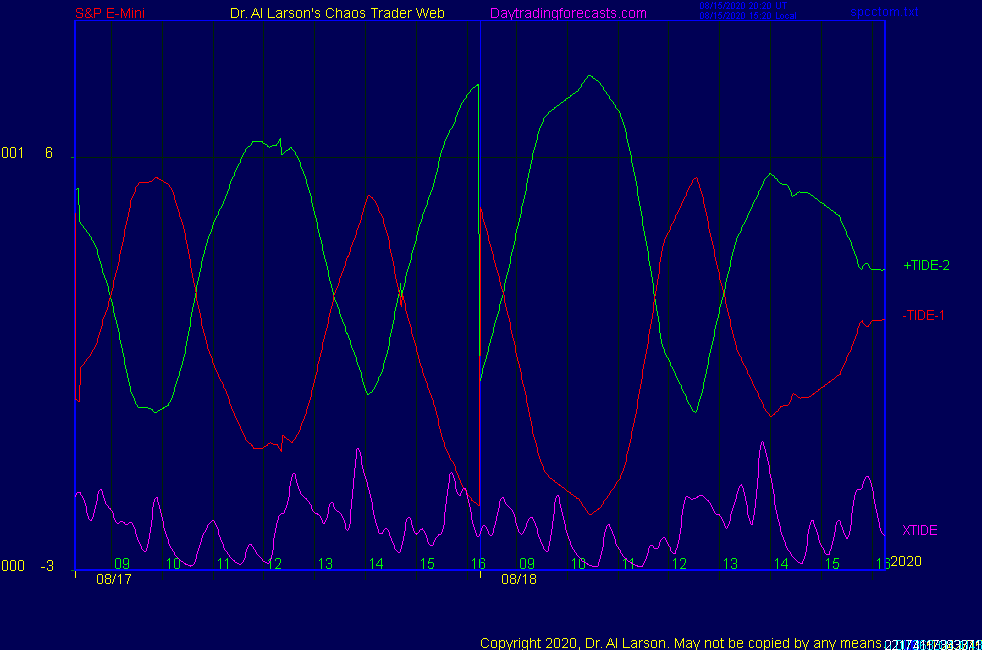Click the spcctom.txt file name label
The height and width of the screenshot is (650, 982).
point(884,12)
